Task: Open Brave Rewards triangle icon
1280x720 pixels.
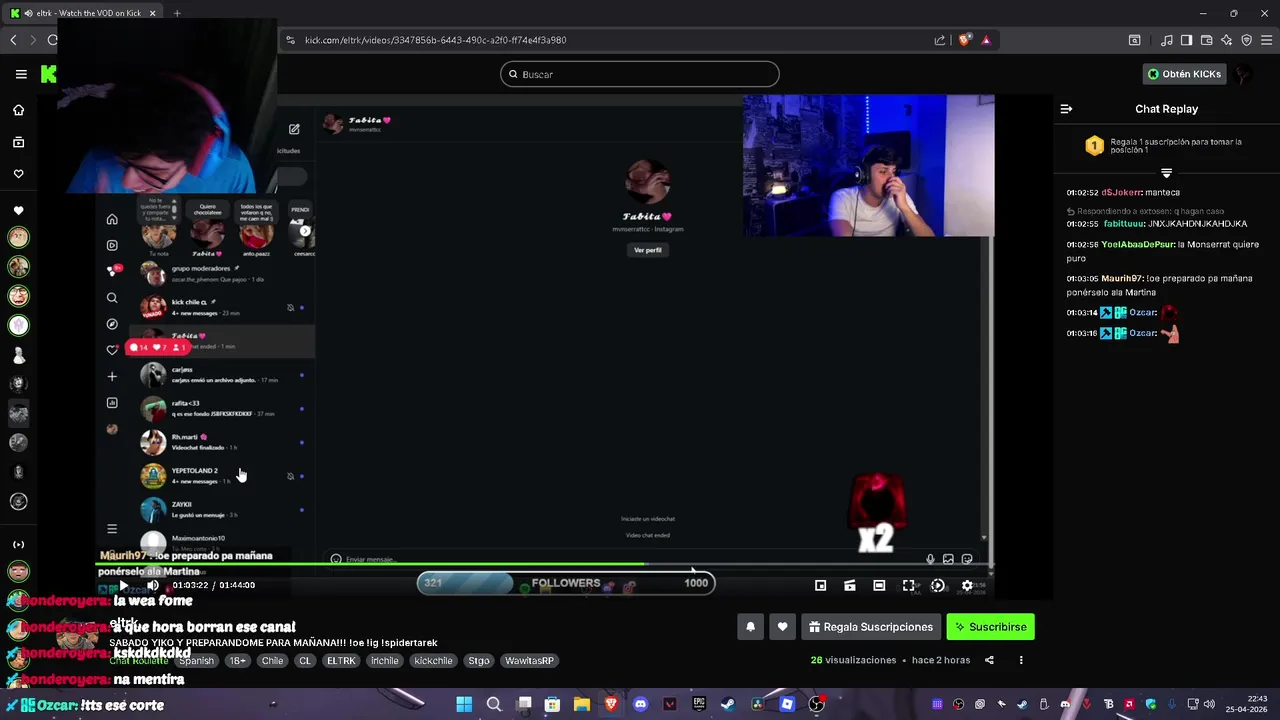Action: pos(986,40)
